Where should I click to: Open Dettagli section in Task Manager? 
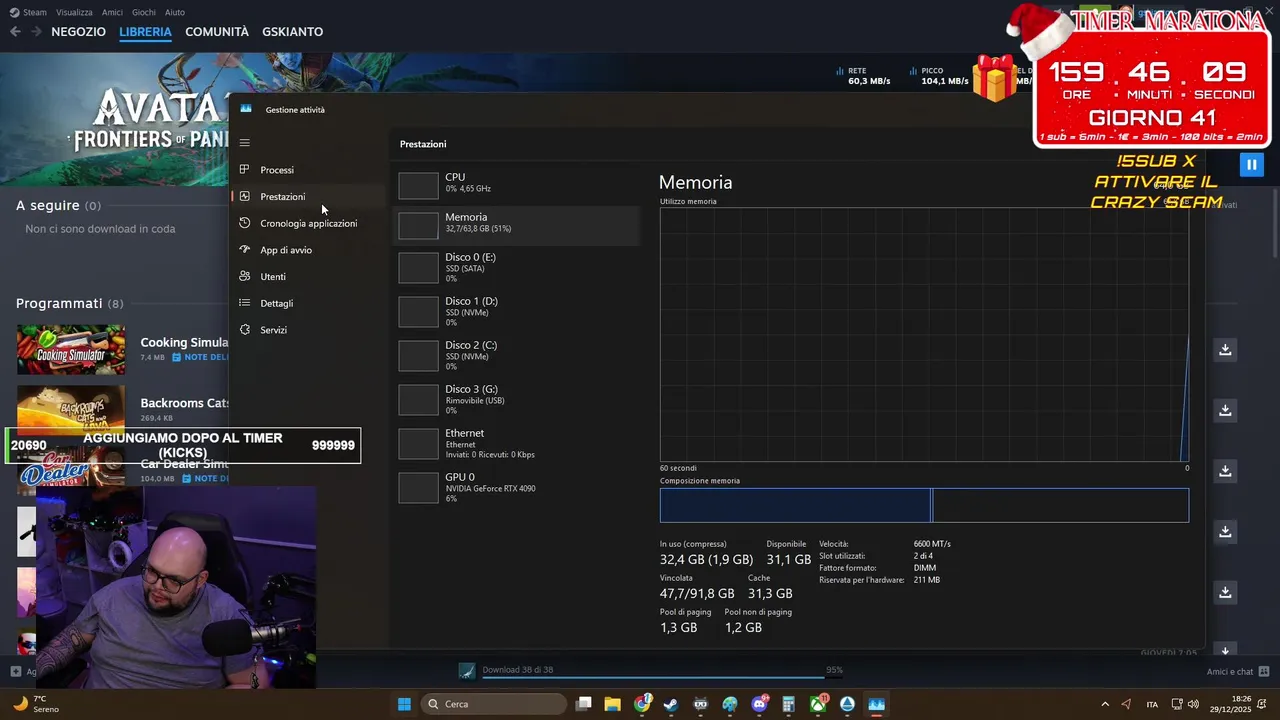[308, 303]
